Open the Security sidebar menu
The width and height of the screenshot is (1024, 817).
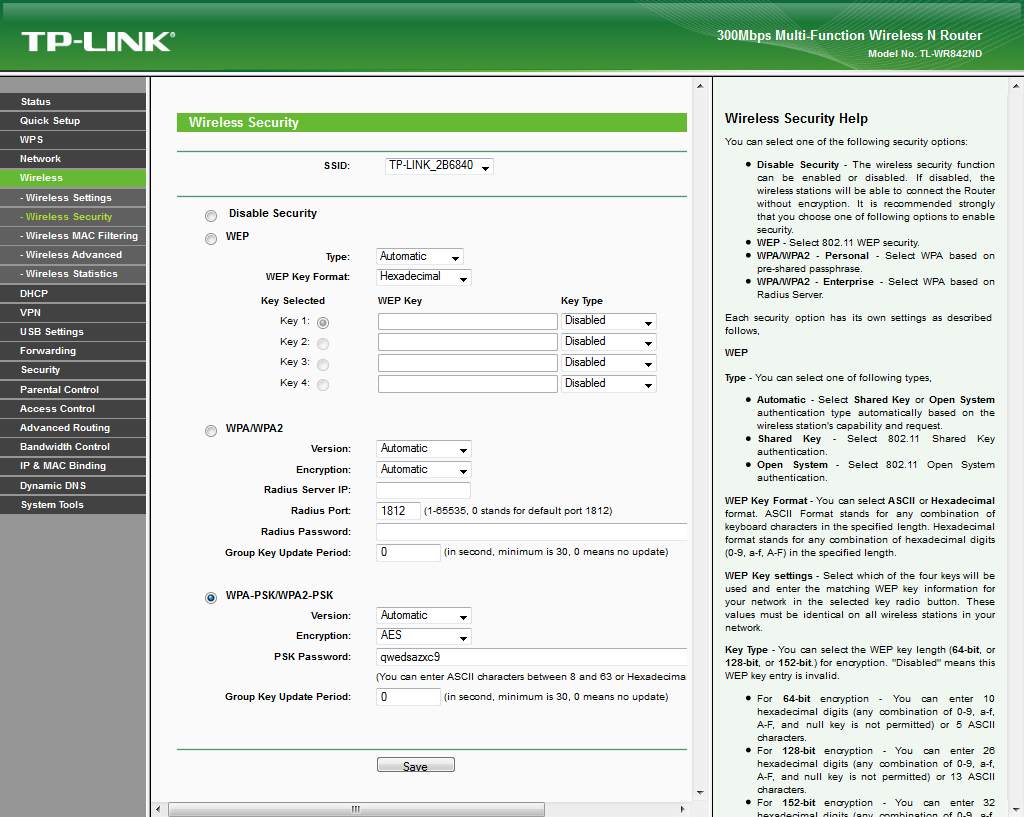tap(73, 370)
